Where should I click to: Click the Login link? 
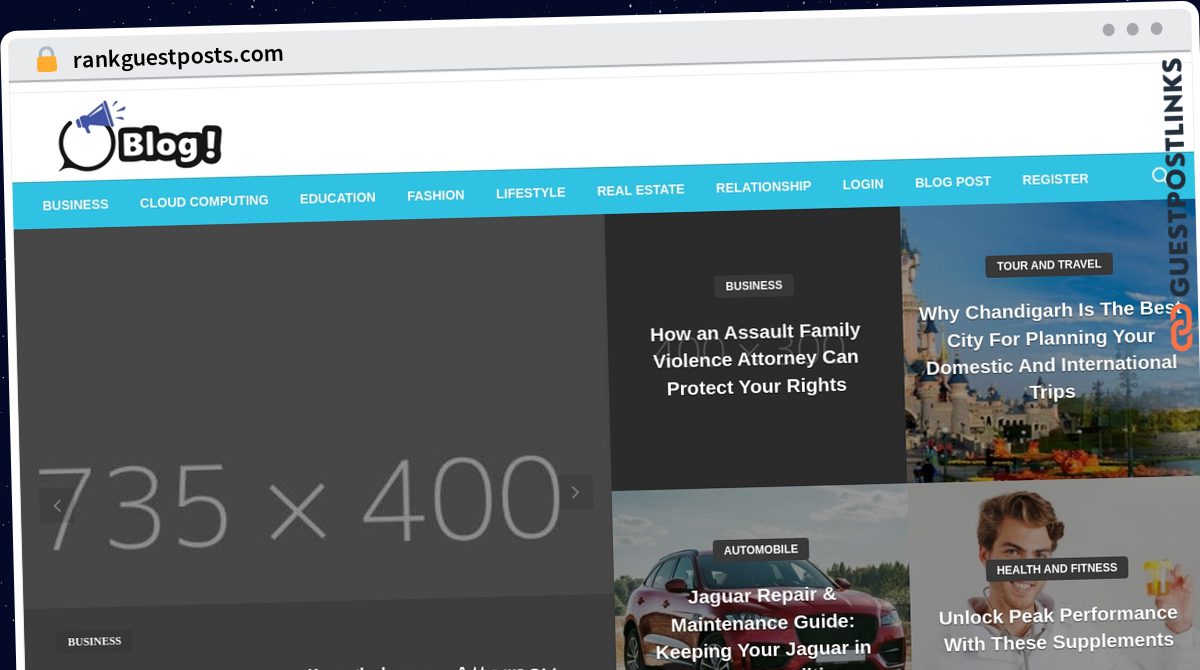coord(863,184)
